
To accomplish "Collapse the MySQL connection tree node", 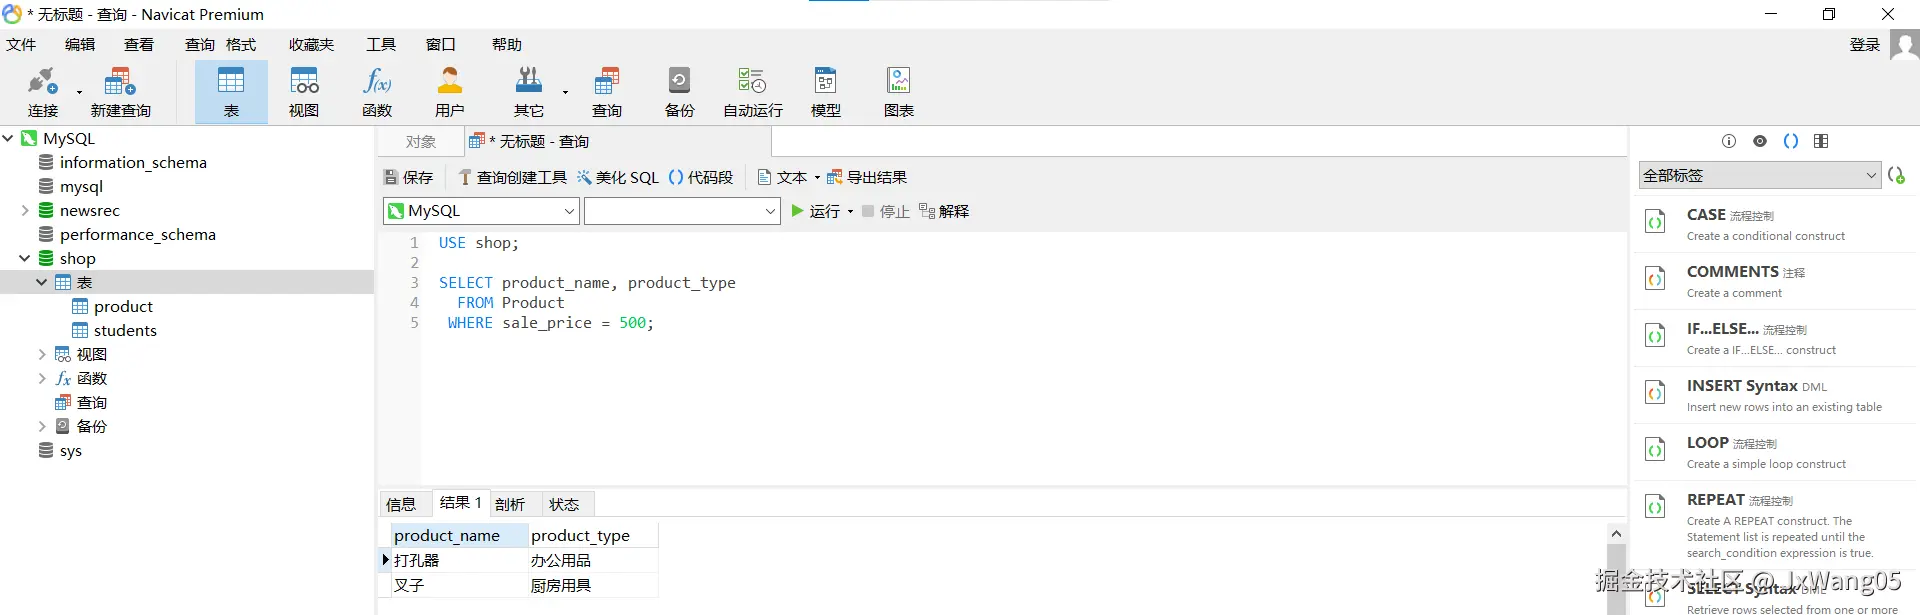I will click(x=8, y=138).
